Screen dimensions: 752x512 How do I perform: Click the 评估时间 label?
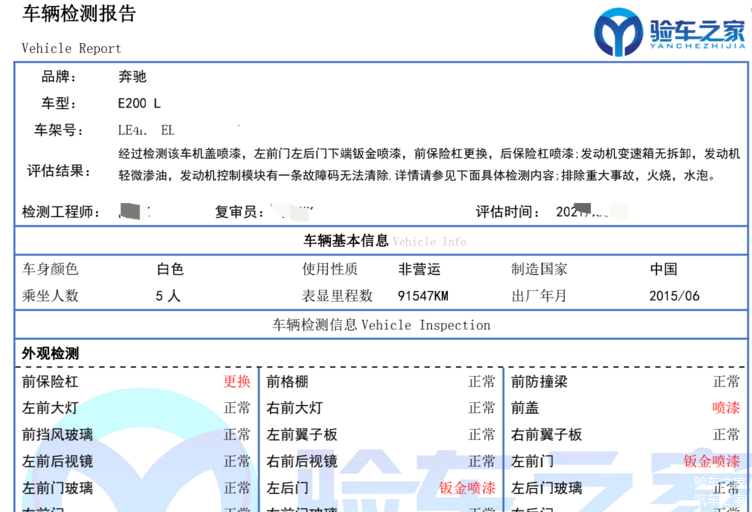pos(508,212)
